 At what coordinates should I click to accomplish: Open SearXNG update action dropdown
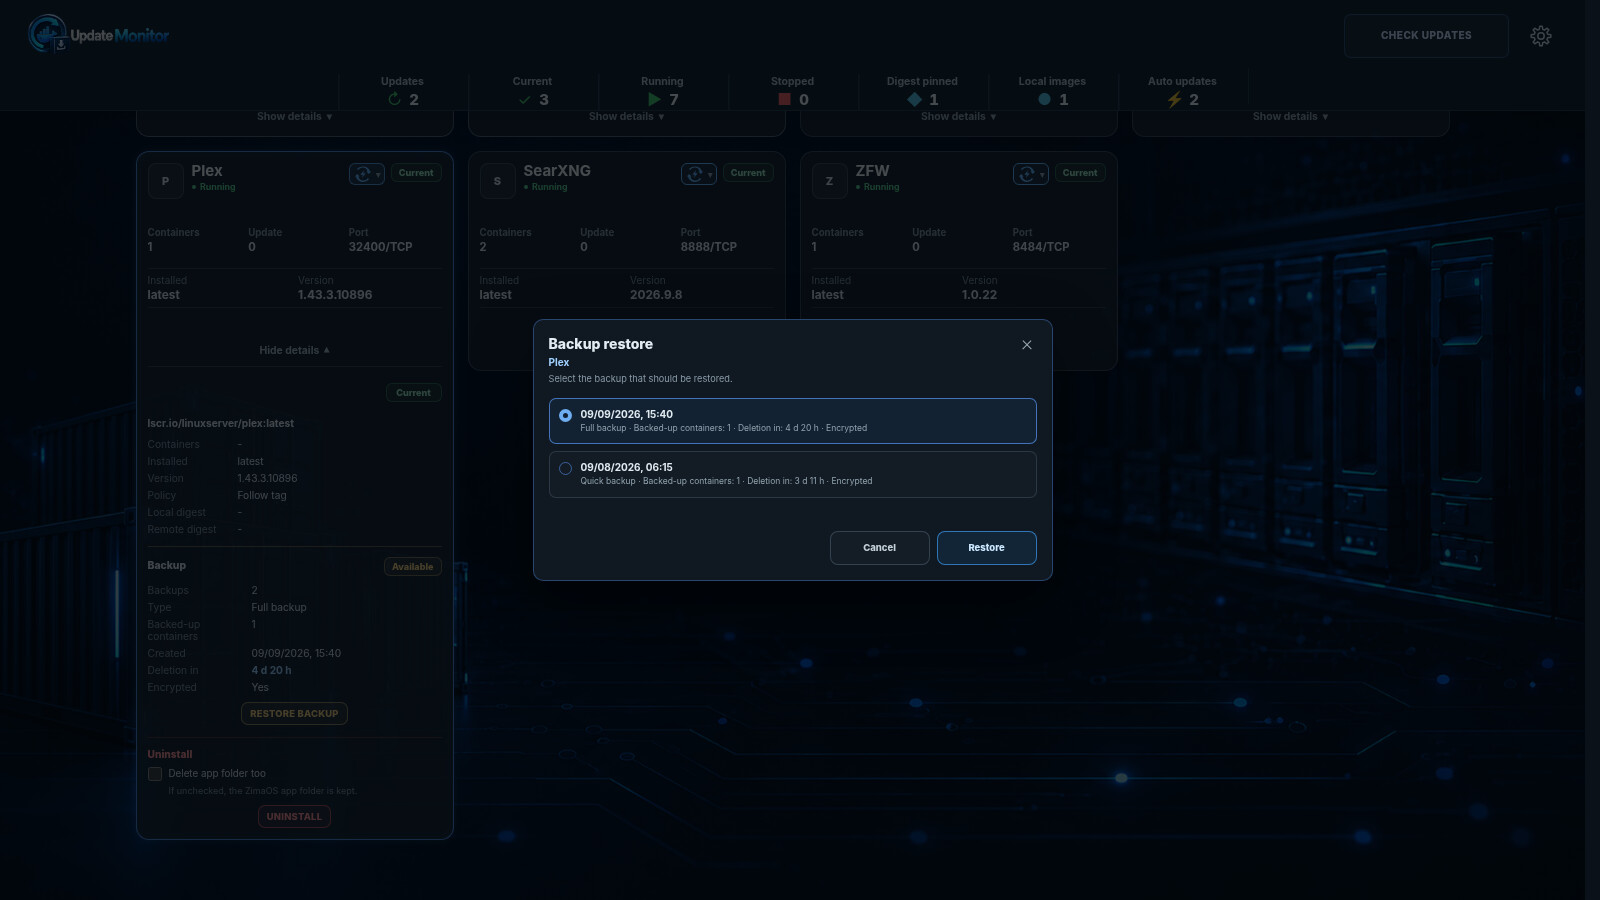(699, 174)
